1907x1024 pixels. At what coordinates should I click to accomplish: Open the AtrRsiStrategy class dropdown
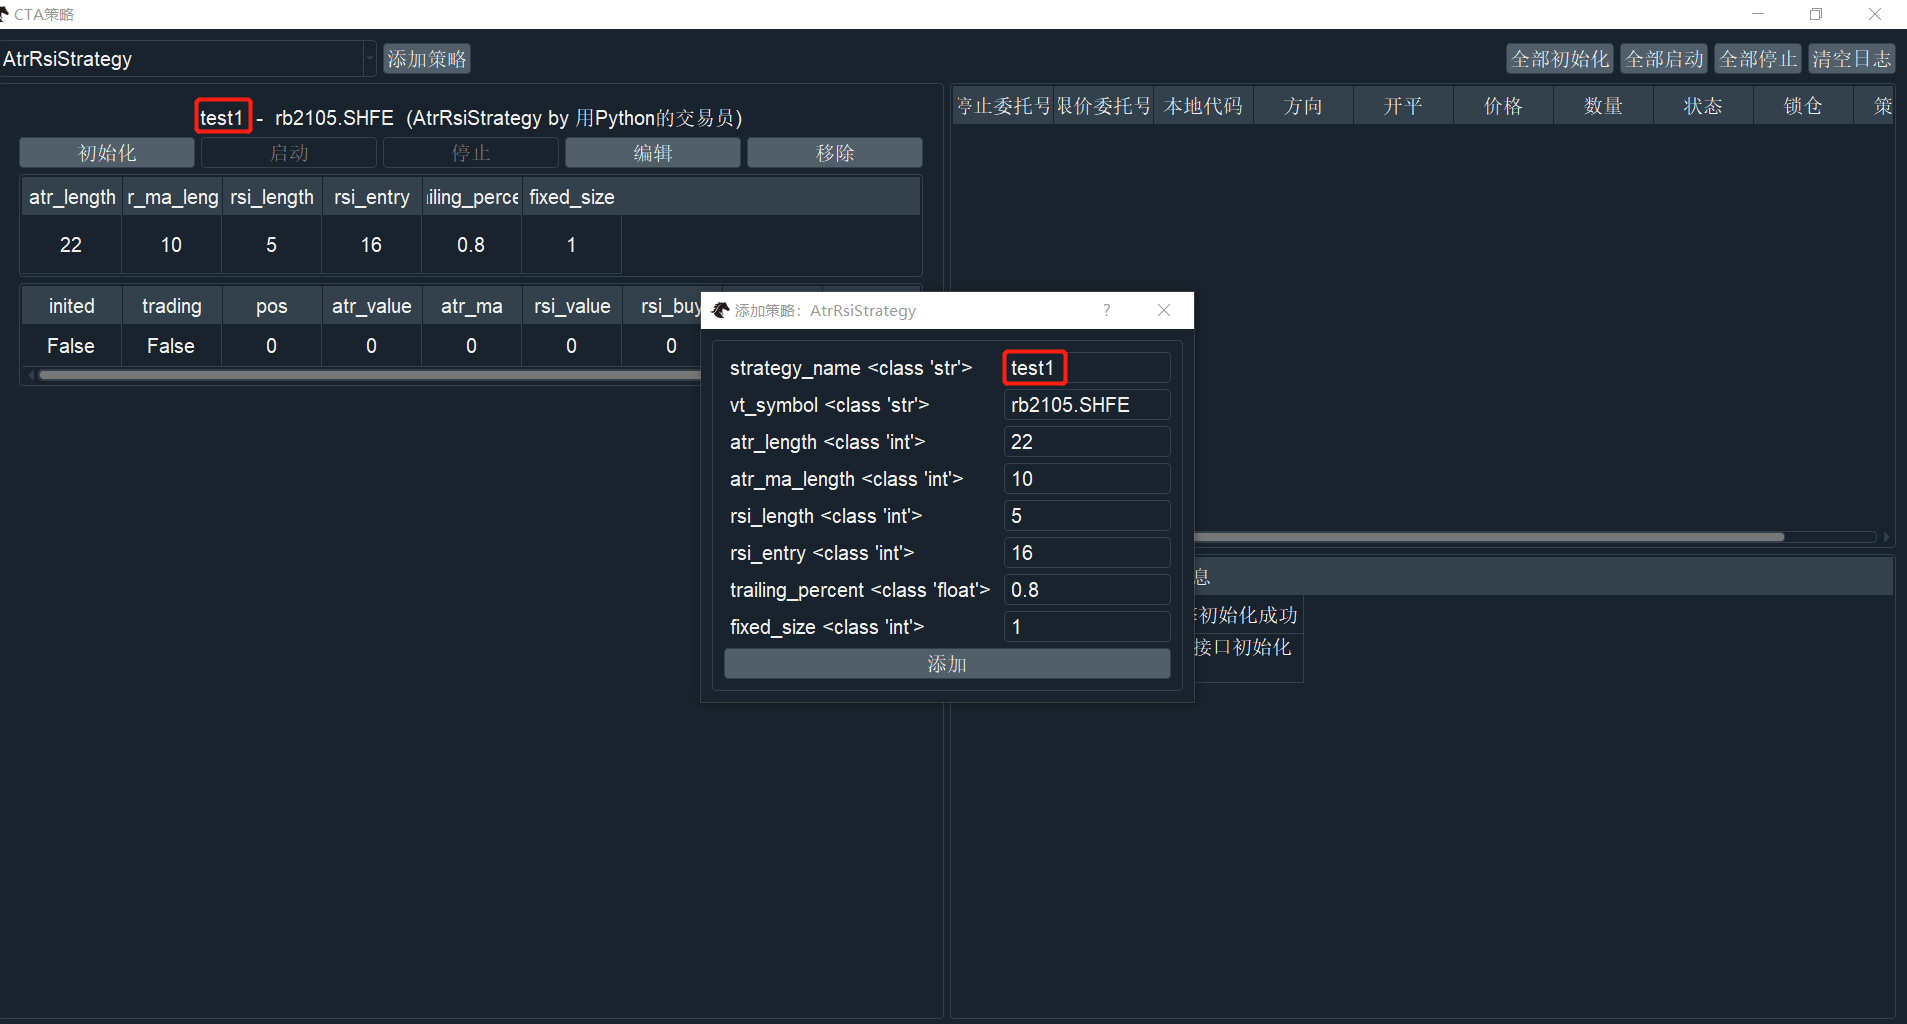tap(370, 58)
